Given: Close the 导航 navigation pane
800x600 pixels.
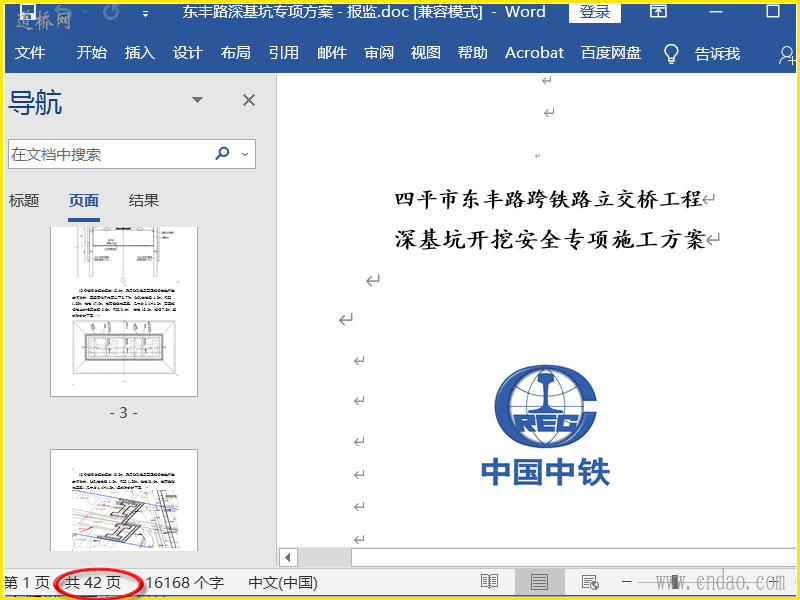Looking at the screenshot, I should click(248, 100).
